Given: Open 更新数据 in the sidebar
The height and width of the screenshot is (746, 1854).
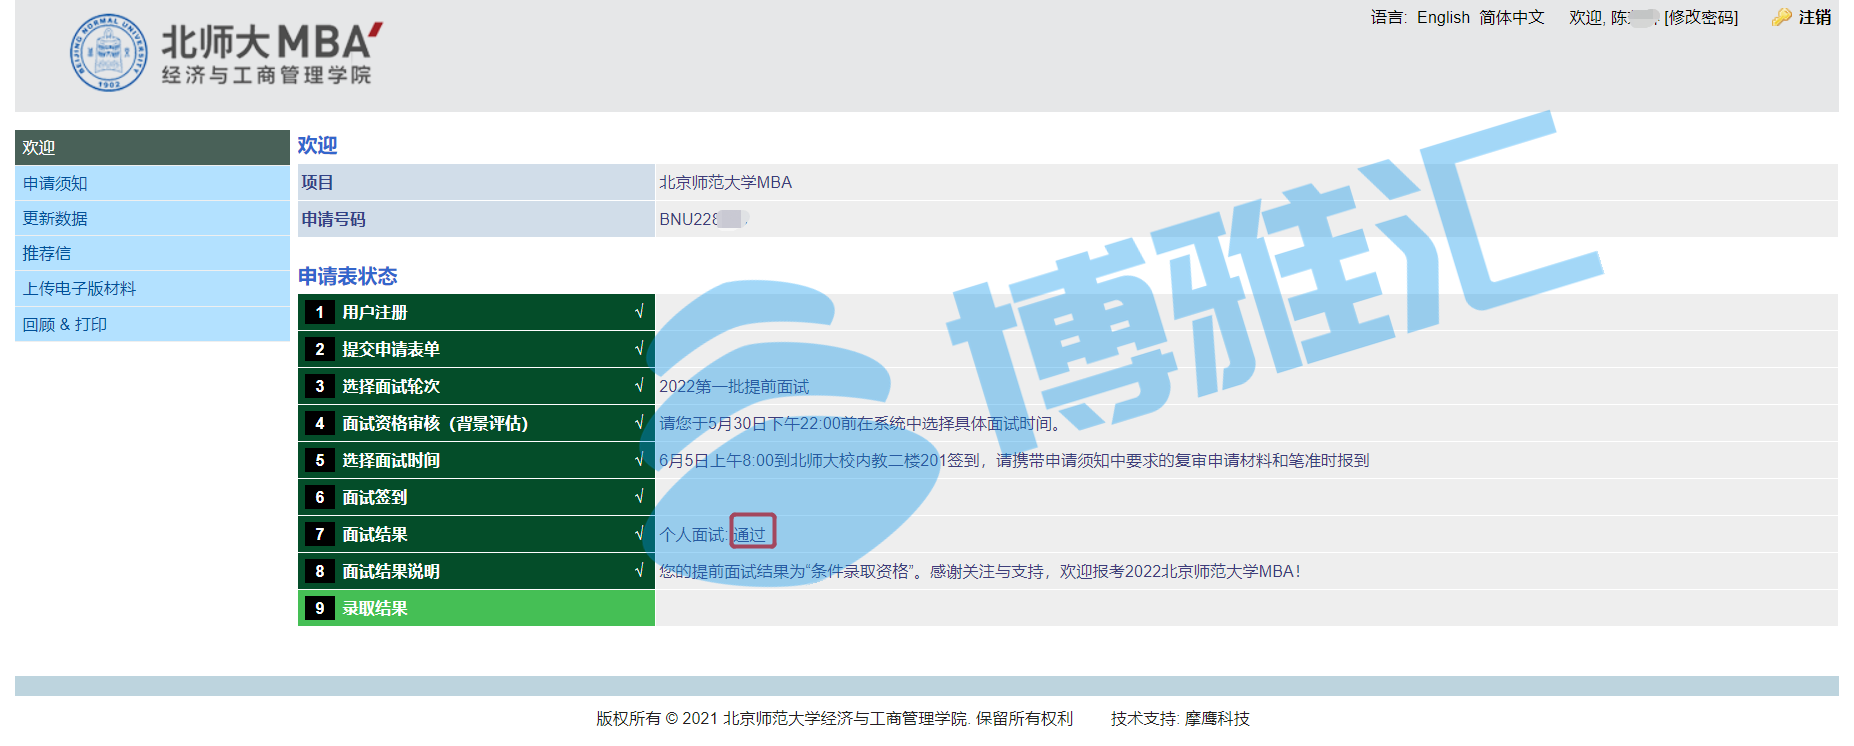Looking at the screenshot, I should 152,218.
